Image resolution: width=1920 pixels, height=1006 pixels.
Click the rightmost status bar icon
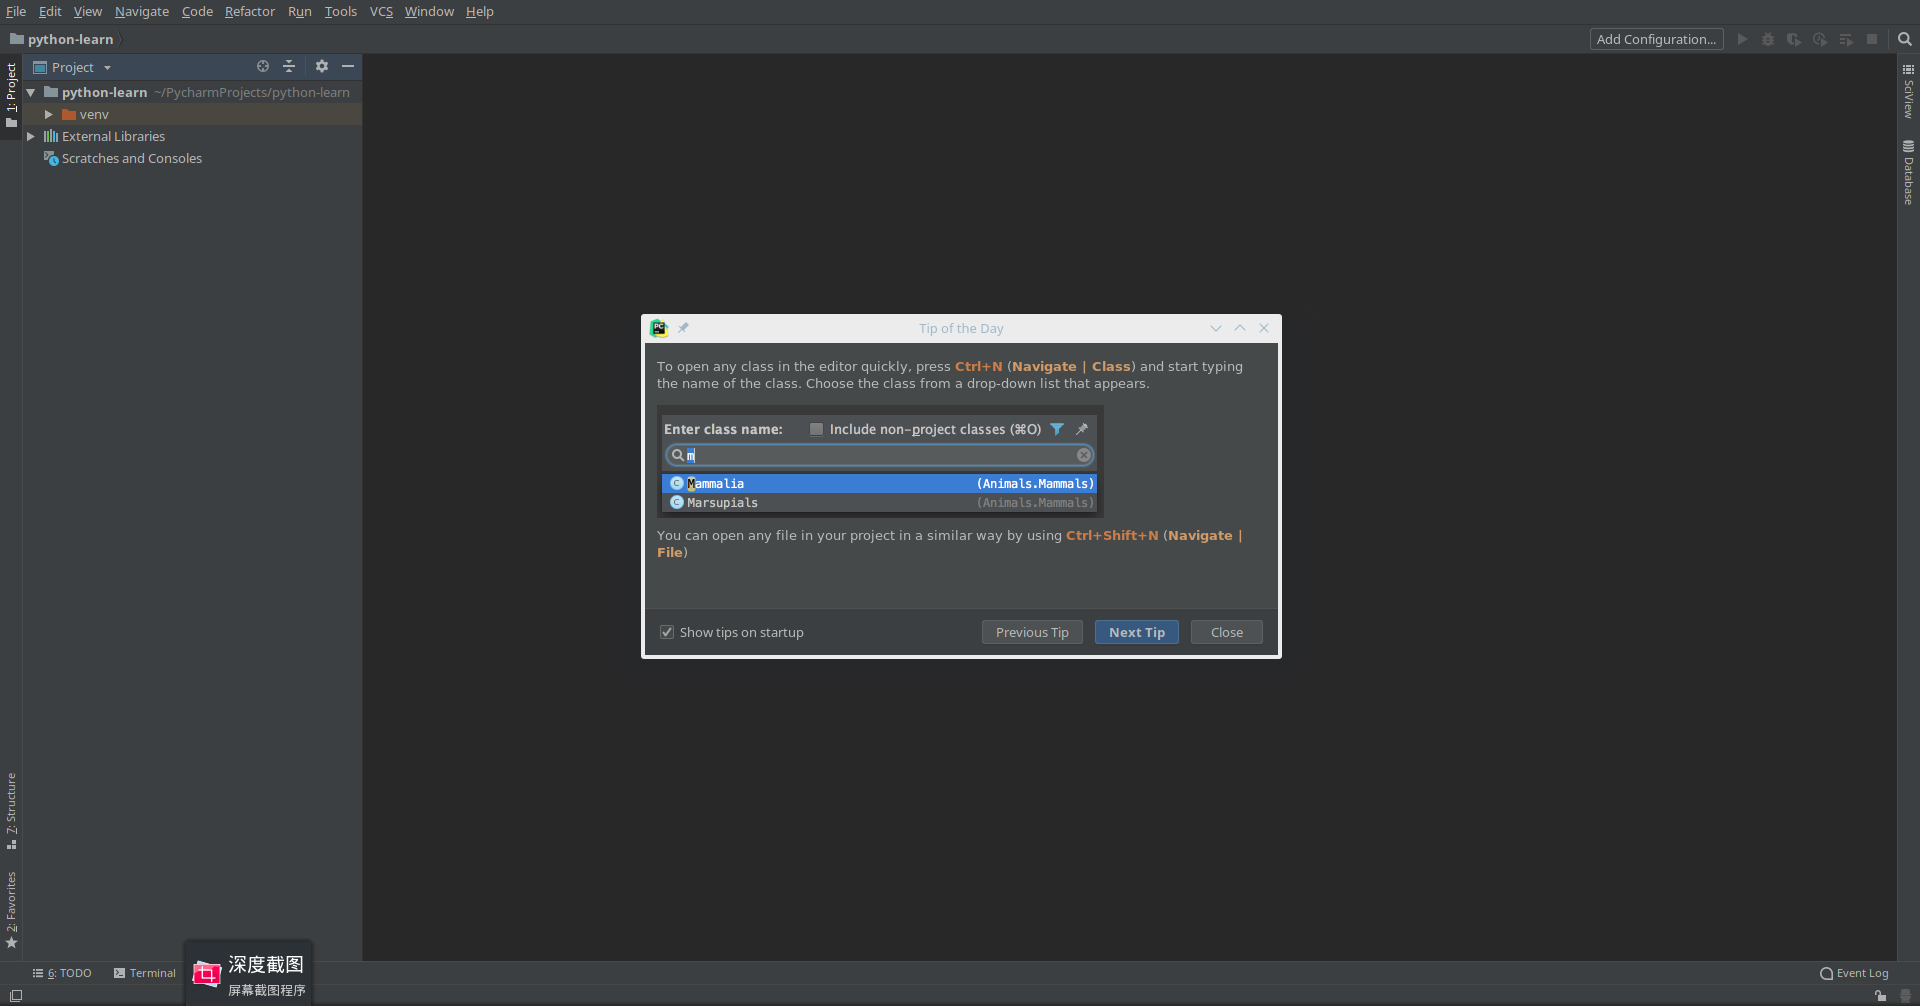click(x=1906, y=996)
